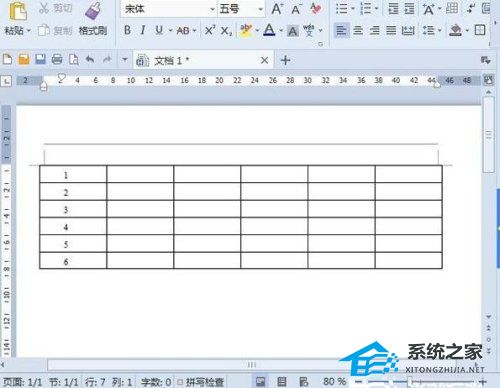
Task: Open the font name 宋体 dropdown
Action: [x=212, y=9]
